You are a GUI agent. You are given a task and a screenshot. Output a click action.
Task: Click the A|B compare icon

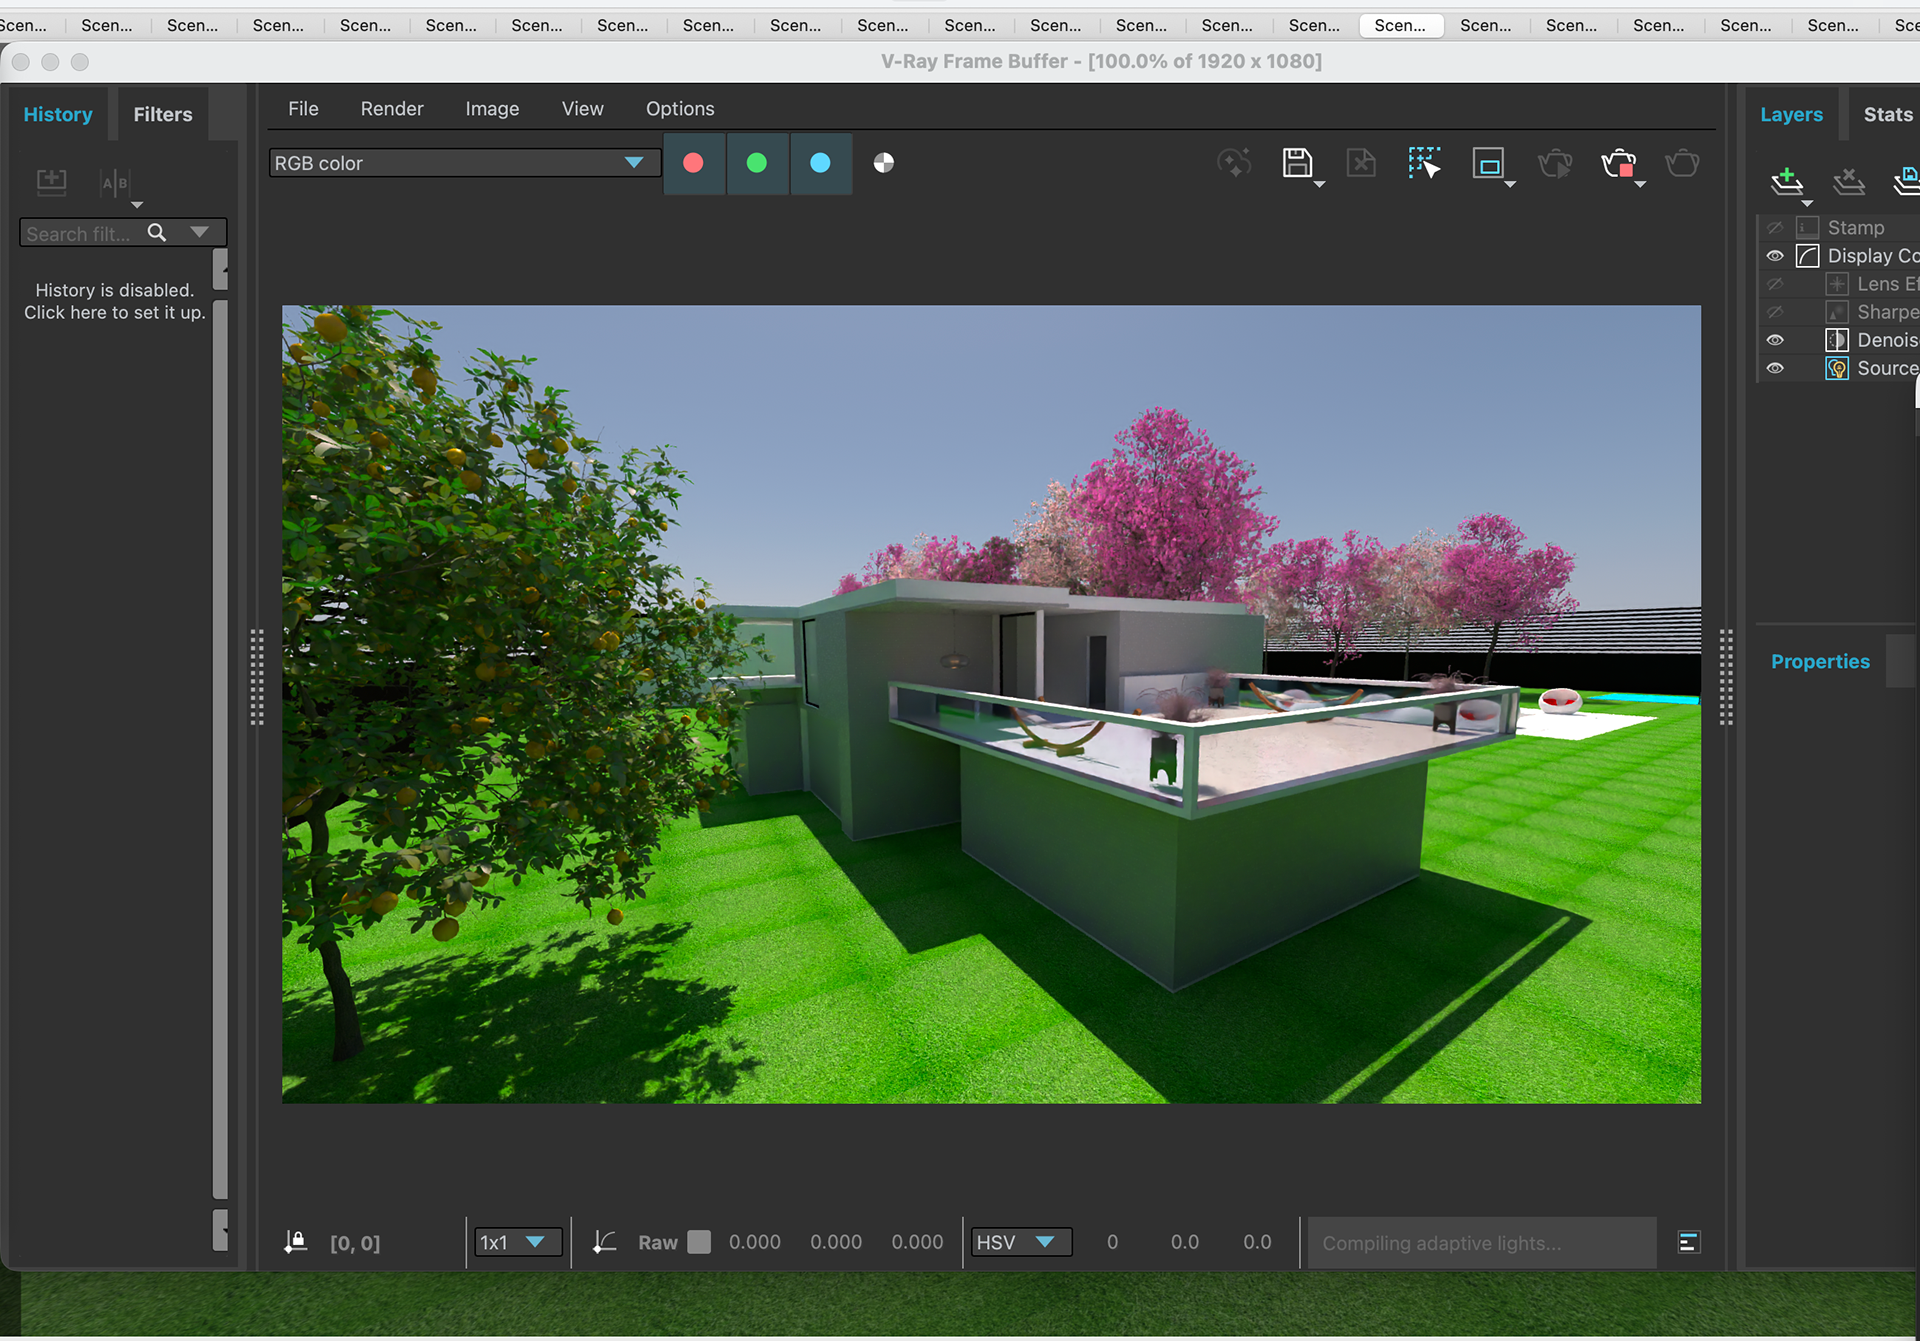115,183
